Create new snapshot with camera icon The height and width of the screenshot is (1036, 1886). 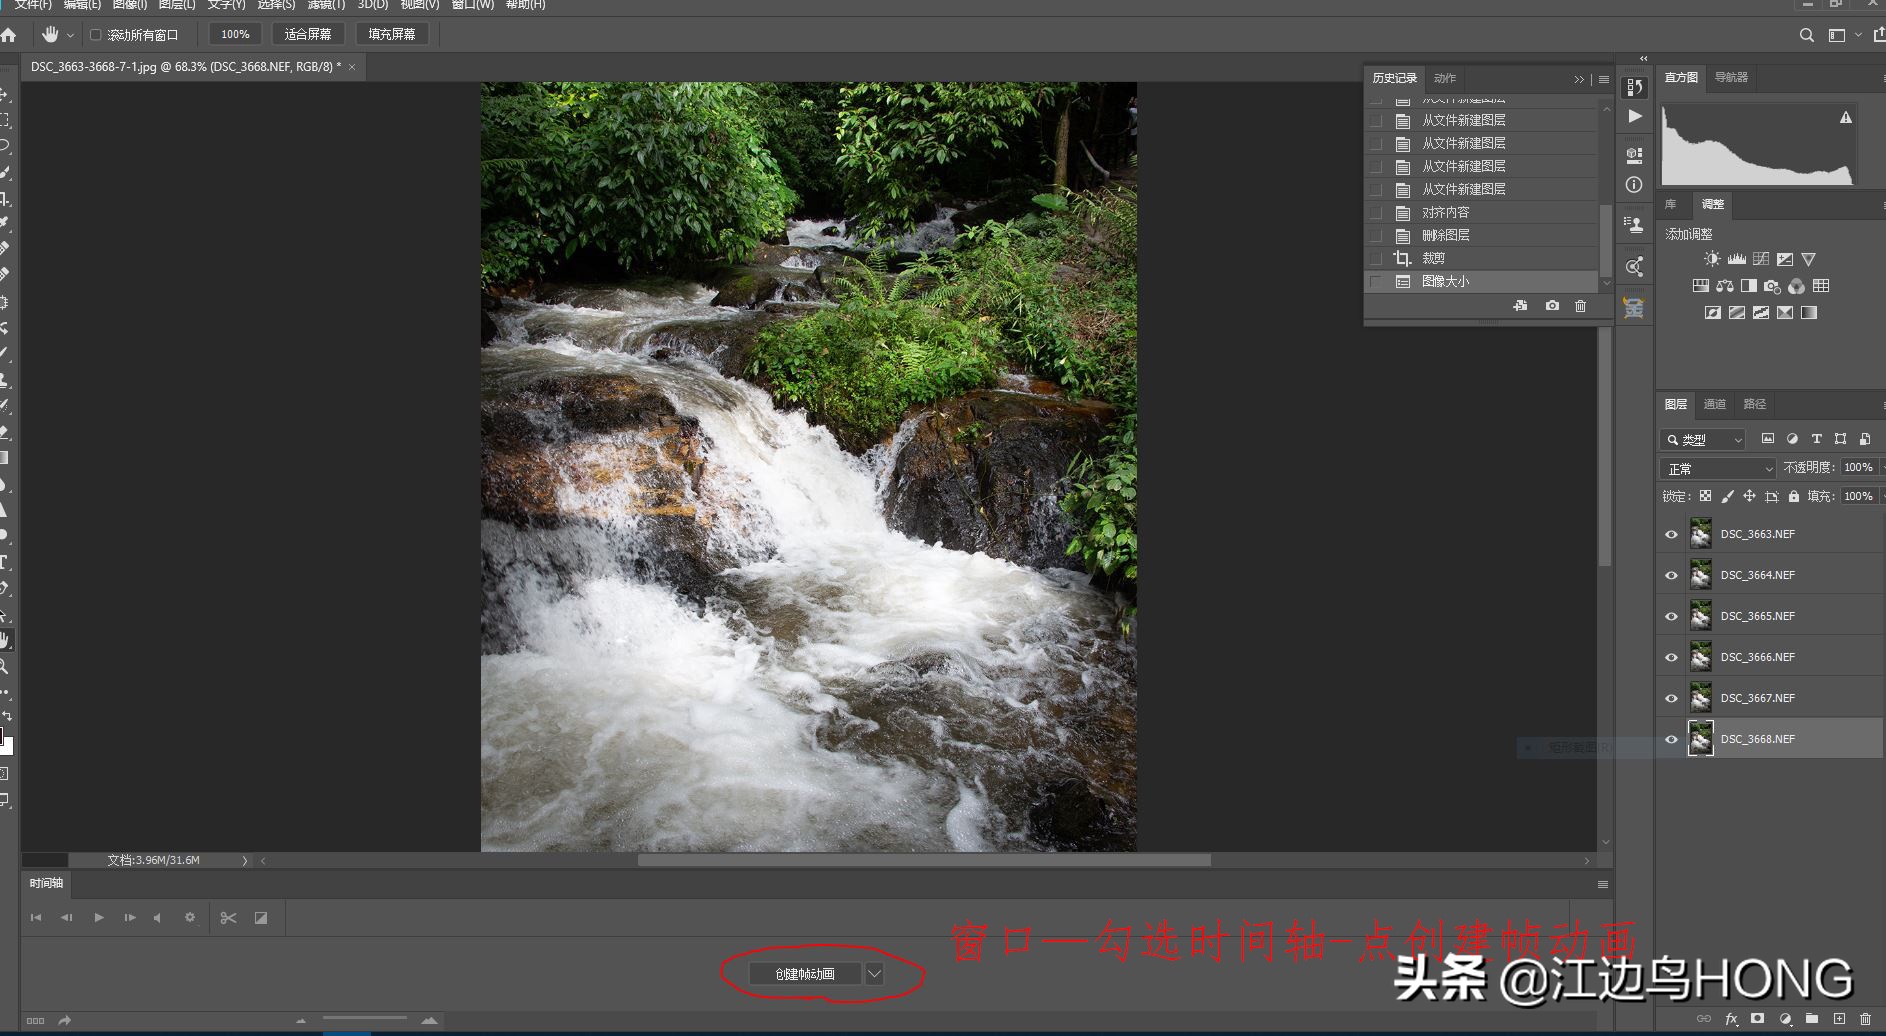tap(1552, 306)
